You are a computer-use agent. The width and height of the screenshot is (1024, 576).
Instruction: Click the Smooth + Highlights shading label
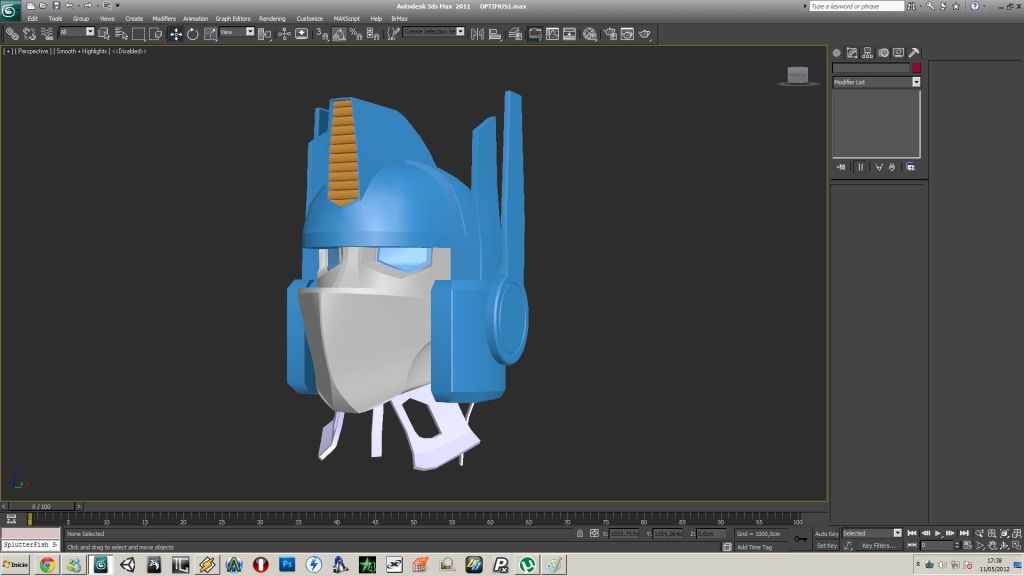click(x=82, y=51)
